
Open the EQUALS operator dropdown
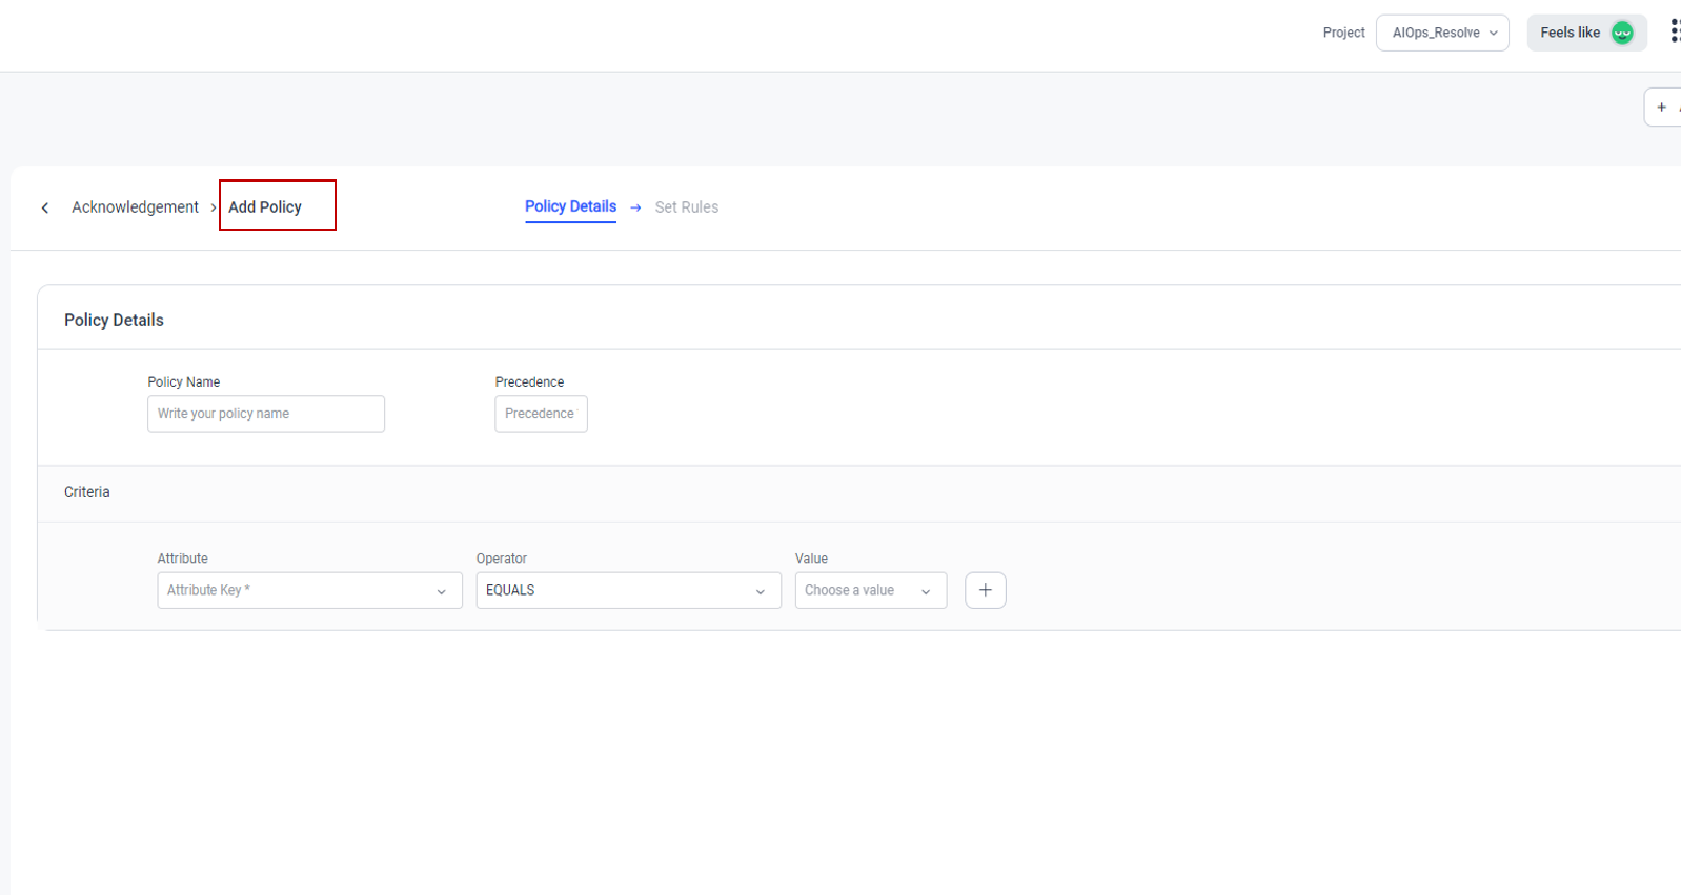[628, 590]
